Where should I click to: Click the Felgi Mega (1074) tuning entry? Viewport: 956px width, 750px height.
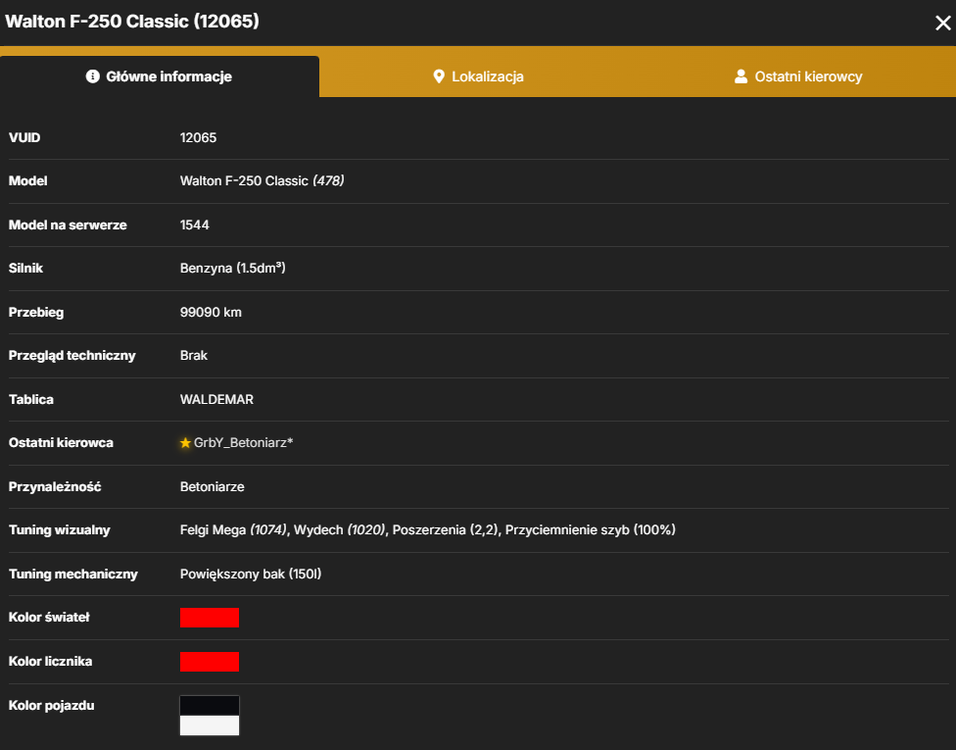click(x=234, y=530)
